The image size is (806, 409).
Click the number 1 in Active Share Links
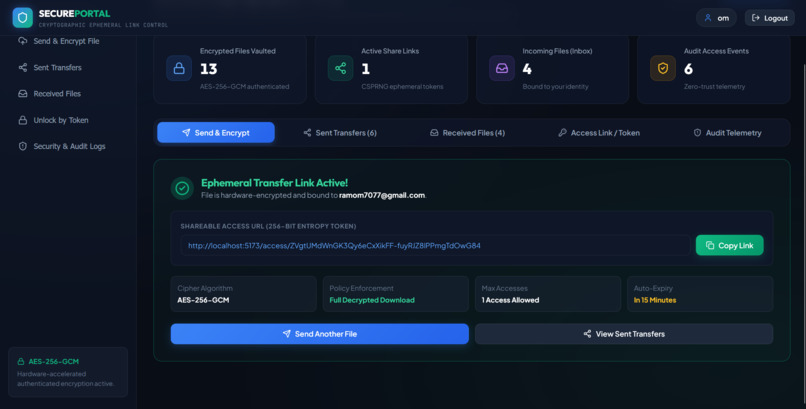365,69
